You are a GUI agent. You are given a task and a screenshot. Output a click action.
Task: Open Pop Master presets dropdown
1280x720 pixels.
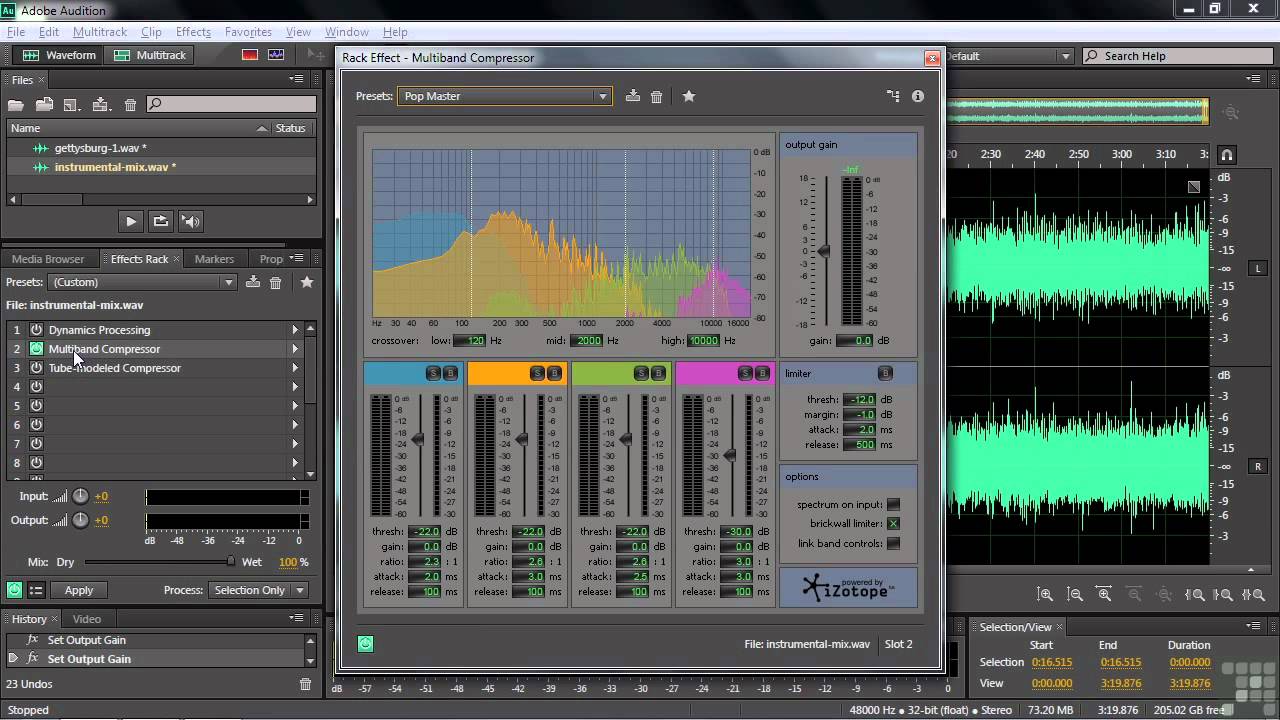click(x=504, y=96)
